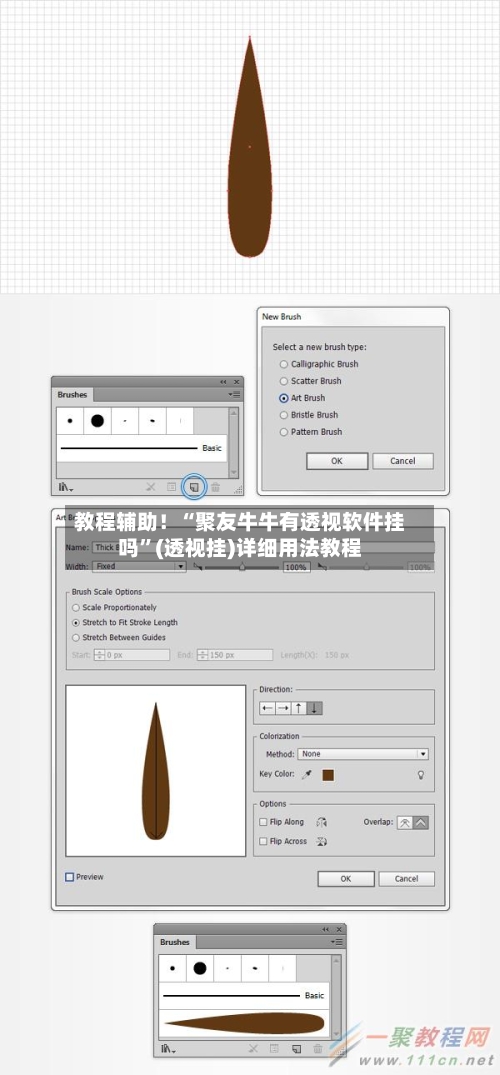Open the Width Fixed dropdown
Viewport: 500px width, 1075px height.
[139, 566]
